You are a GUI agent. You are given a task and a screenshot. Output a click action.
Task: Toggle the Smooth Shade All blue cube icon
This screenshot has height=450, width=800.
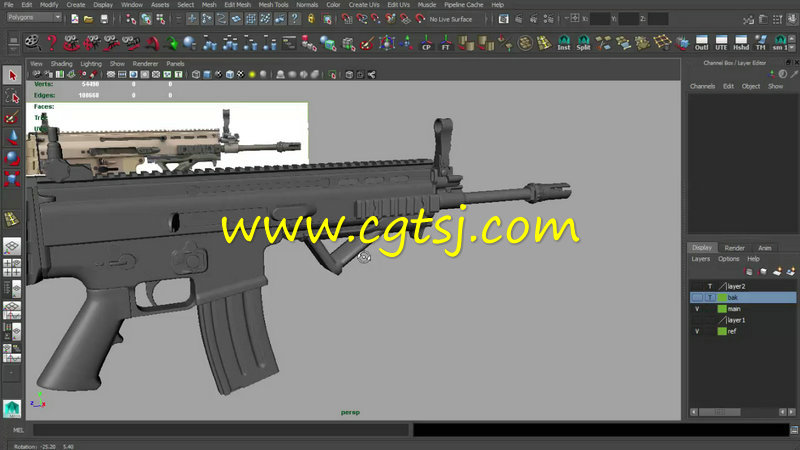207,74
